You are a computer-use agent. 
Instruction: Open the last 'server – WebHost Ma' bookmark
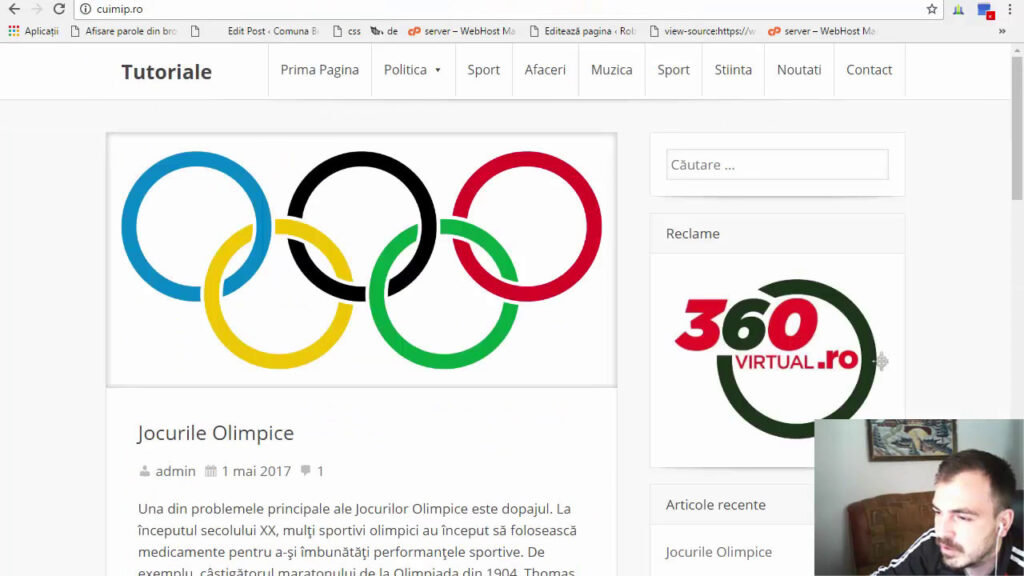point(822,31)
